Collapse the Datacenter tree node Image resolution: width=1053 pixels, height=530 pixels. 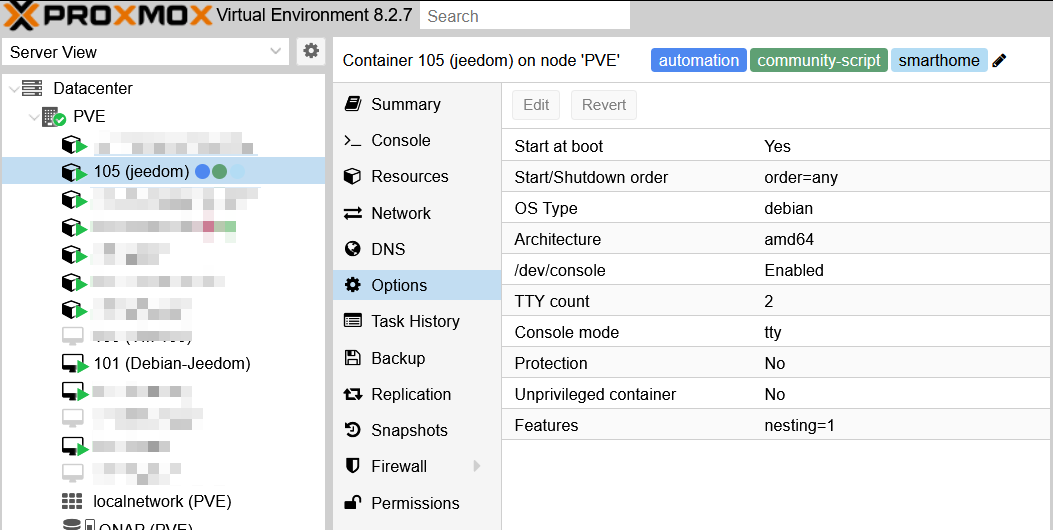tap(13, 89)
